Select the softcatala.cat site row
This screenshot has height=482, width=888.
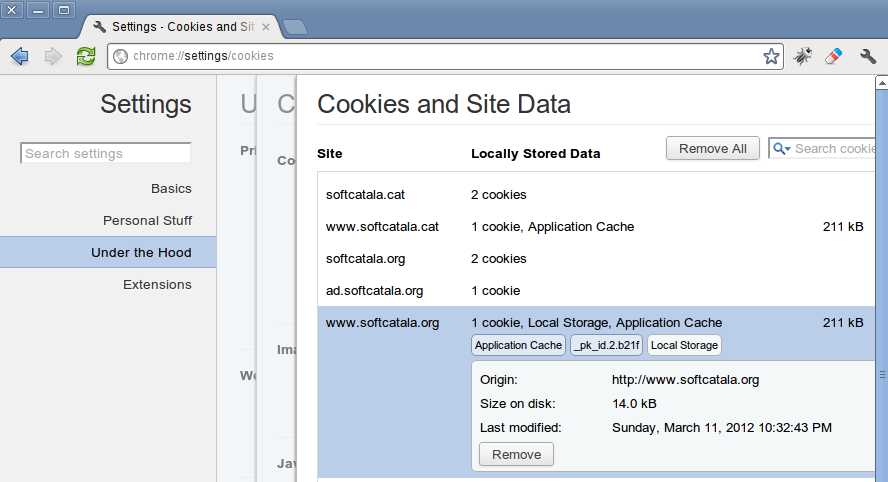[596, 194]
